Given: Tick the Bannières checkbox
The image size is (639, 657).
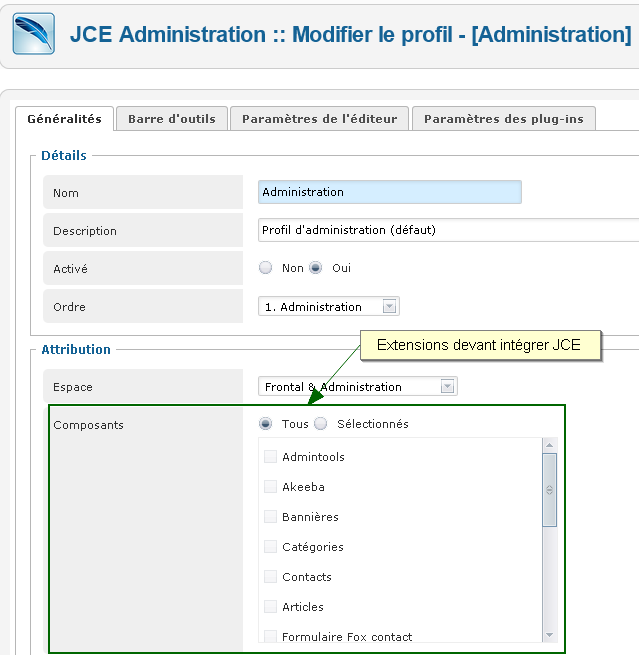Looking at the screenshot, I should (270, 517).
